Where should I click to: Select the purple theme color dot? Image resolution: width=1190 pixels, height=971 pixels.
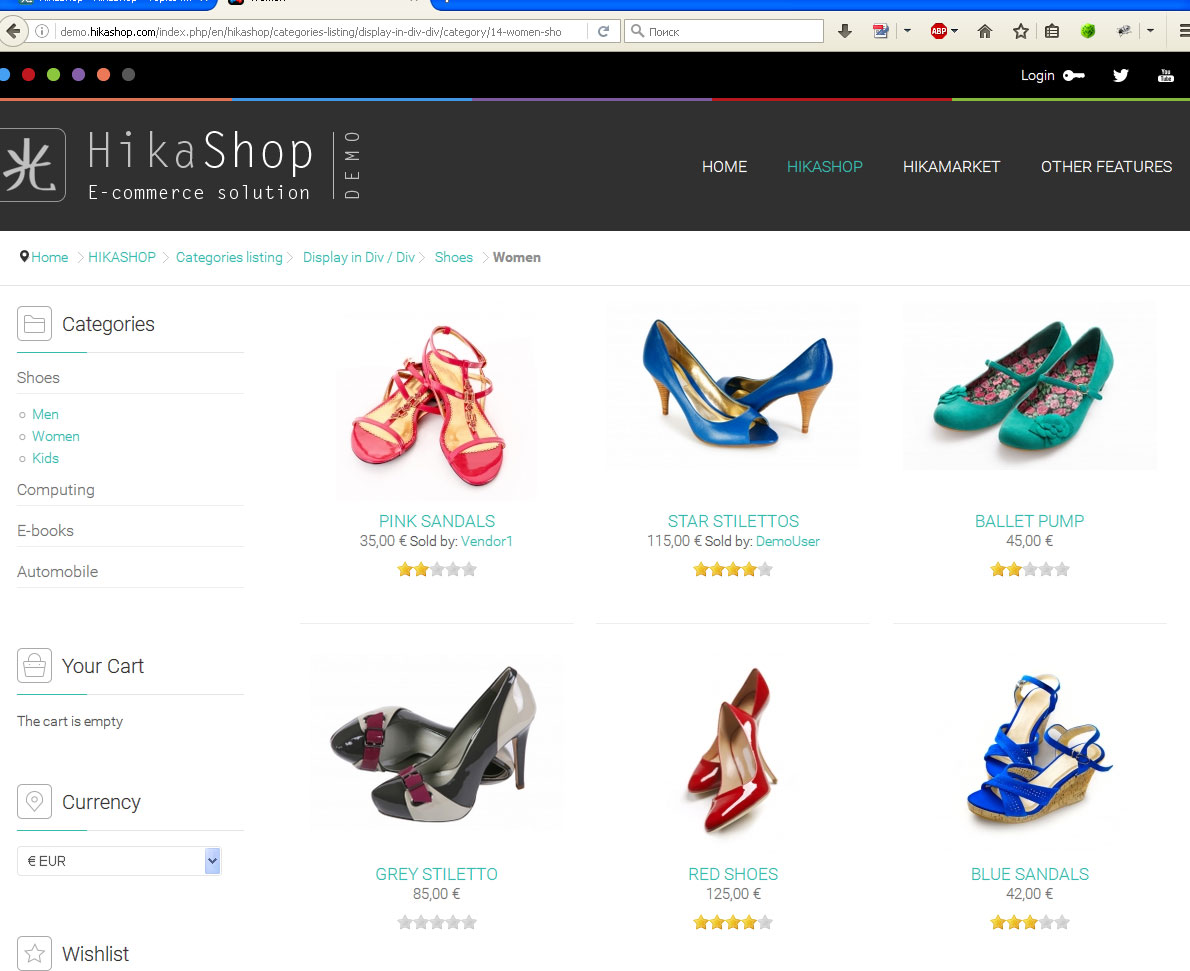(x=78, y=74)
